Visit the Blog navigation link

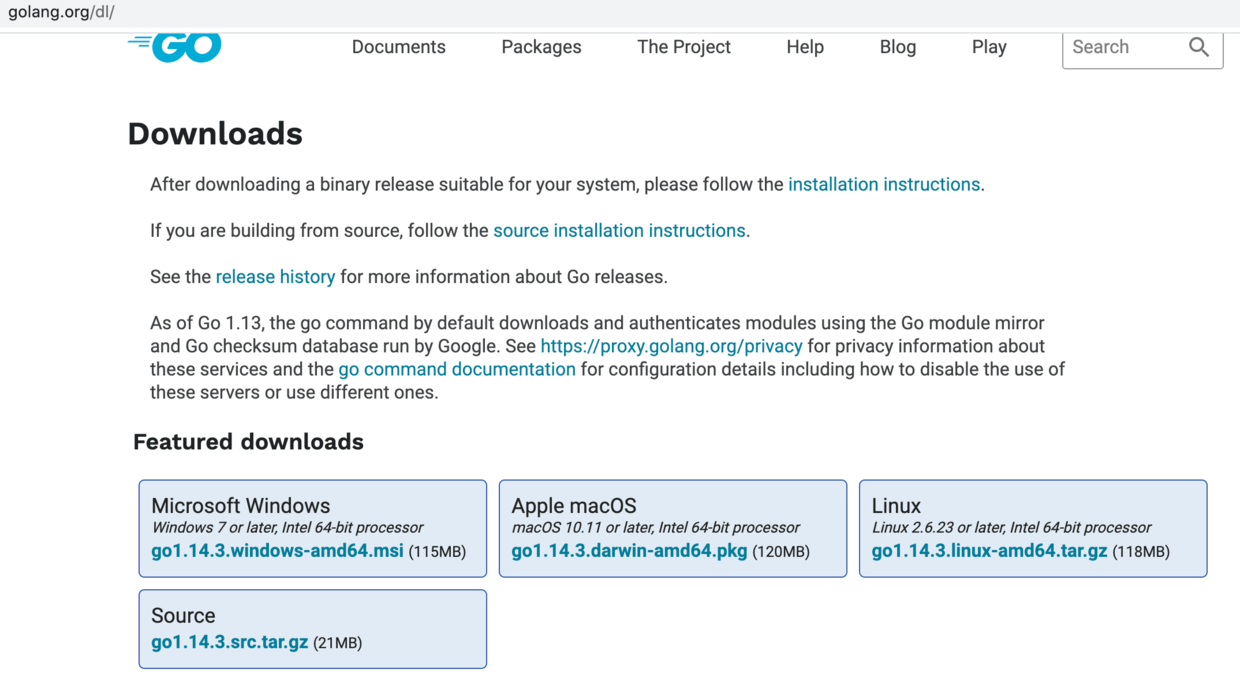[897, 47]
